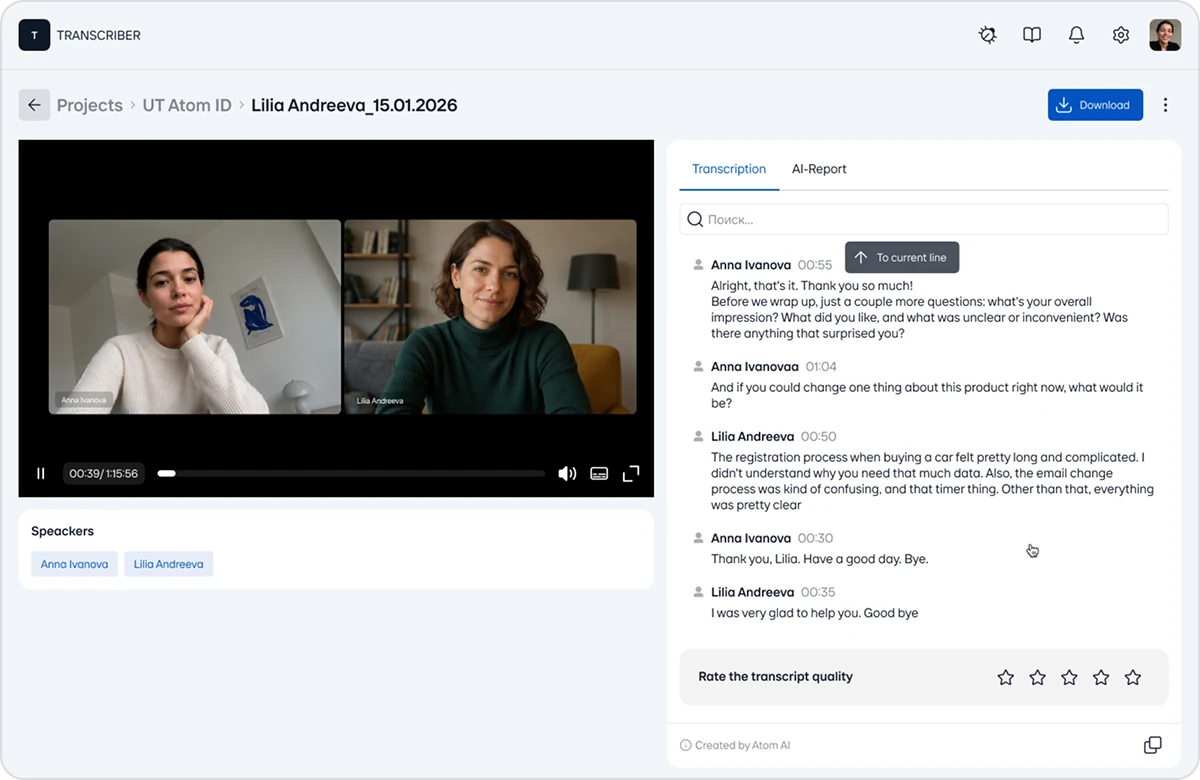Click Anna Ivanova's video tile

(x=195, y=317)
